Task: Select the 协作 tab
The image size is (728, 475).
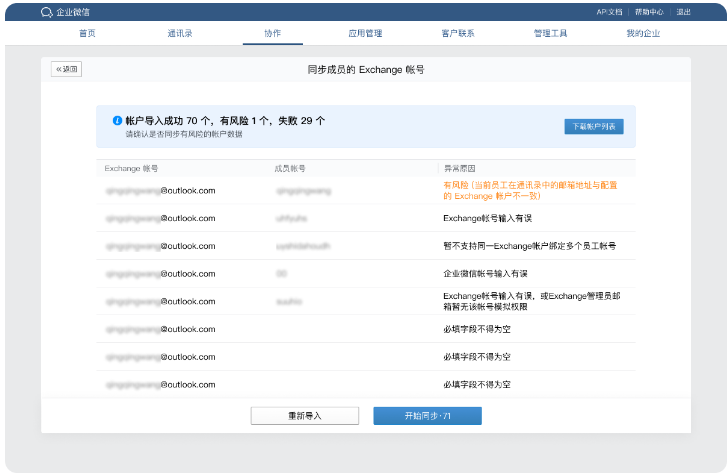Action: (x=272, y=33)
